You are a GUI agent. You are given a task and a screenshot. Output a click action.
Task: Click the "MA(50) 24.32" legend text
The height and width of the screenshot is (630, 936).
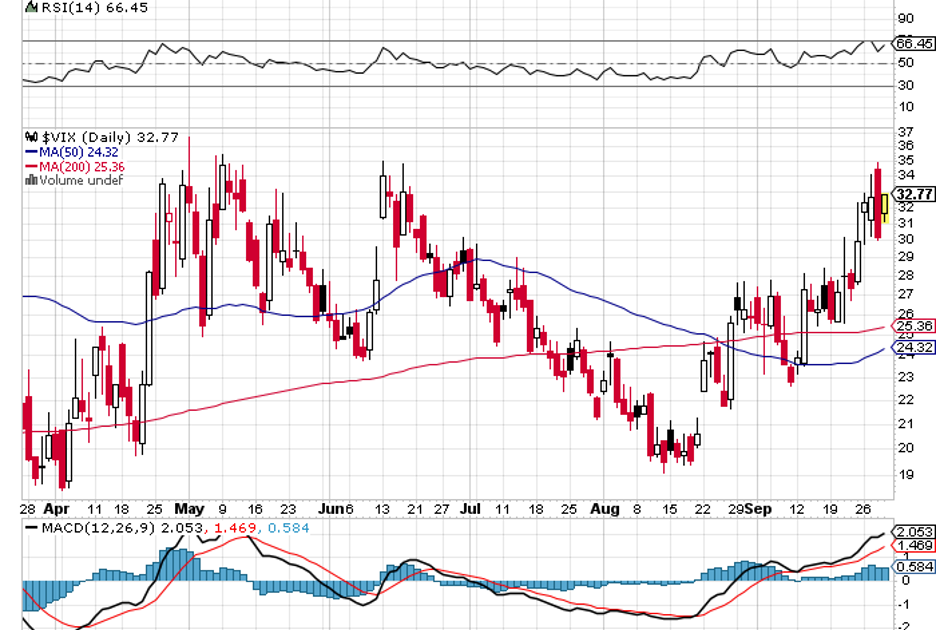tap(80, 152)
